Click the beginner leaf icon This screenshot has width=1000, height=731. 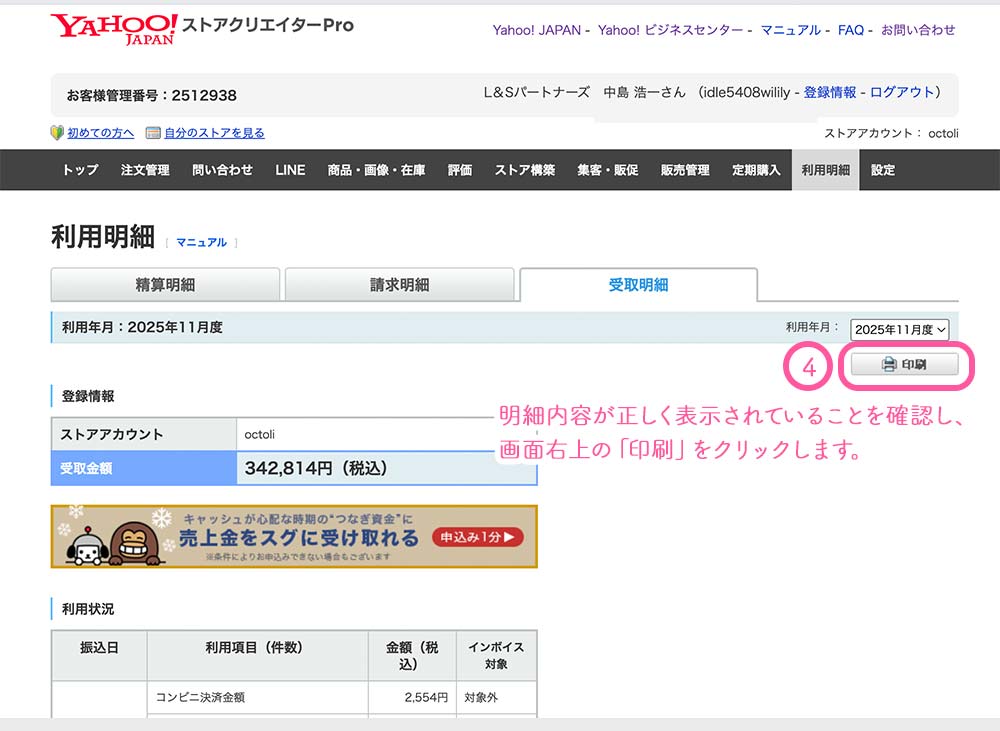pos(57,133)
